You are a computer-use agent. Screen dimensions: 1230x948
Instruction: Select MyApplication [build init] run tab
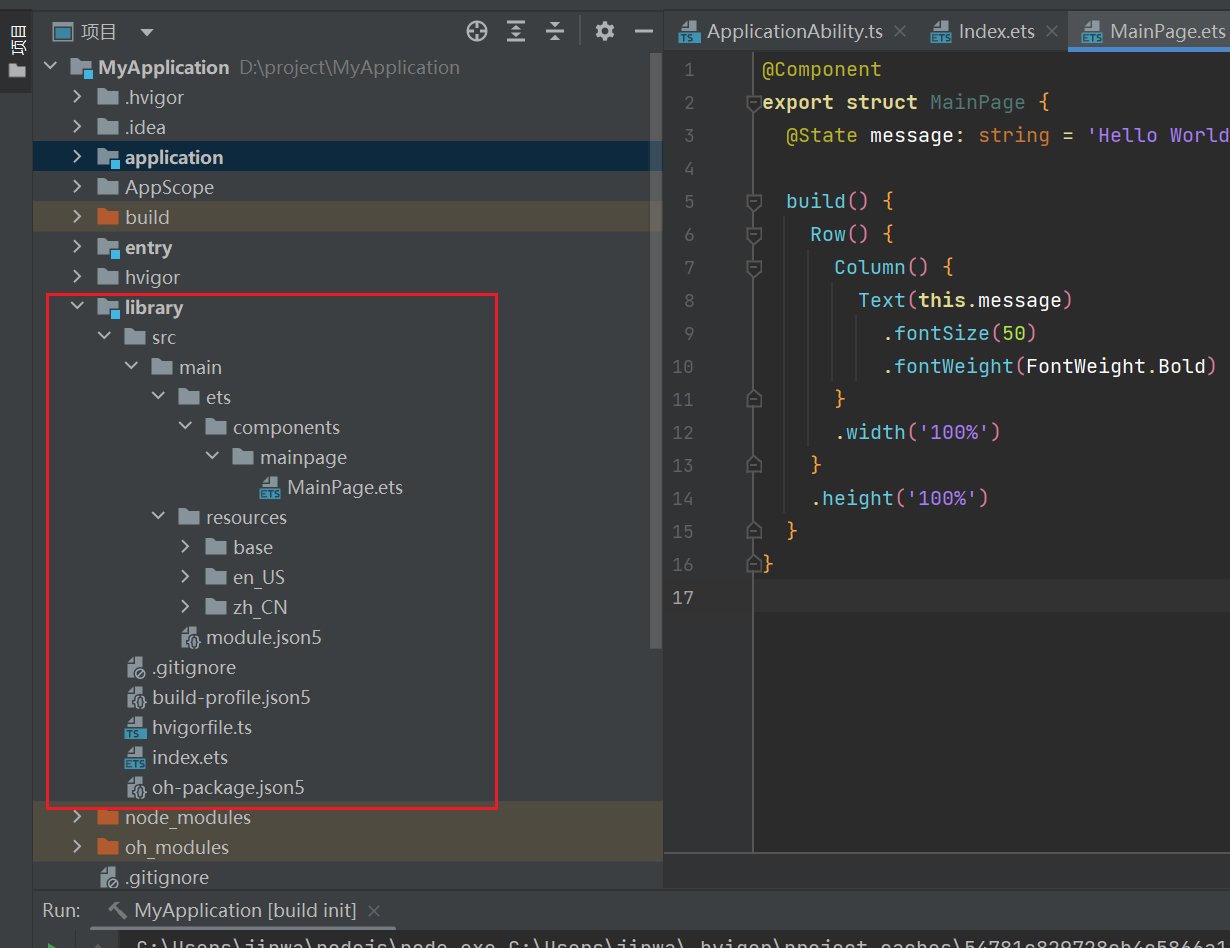click(x=245, y=910)
